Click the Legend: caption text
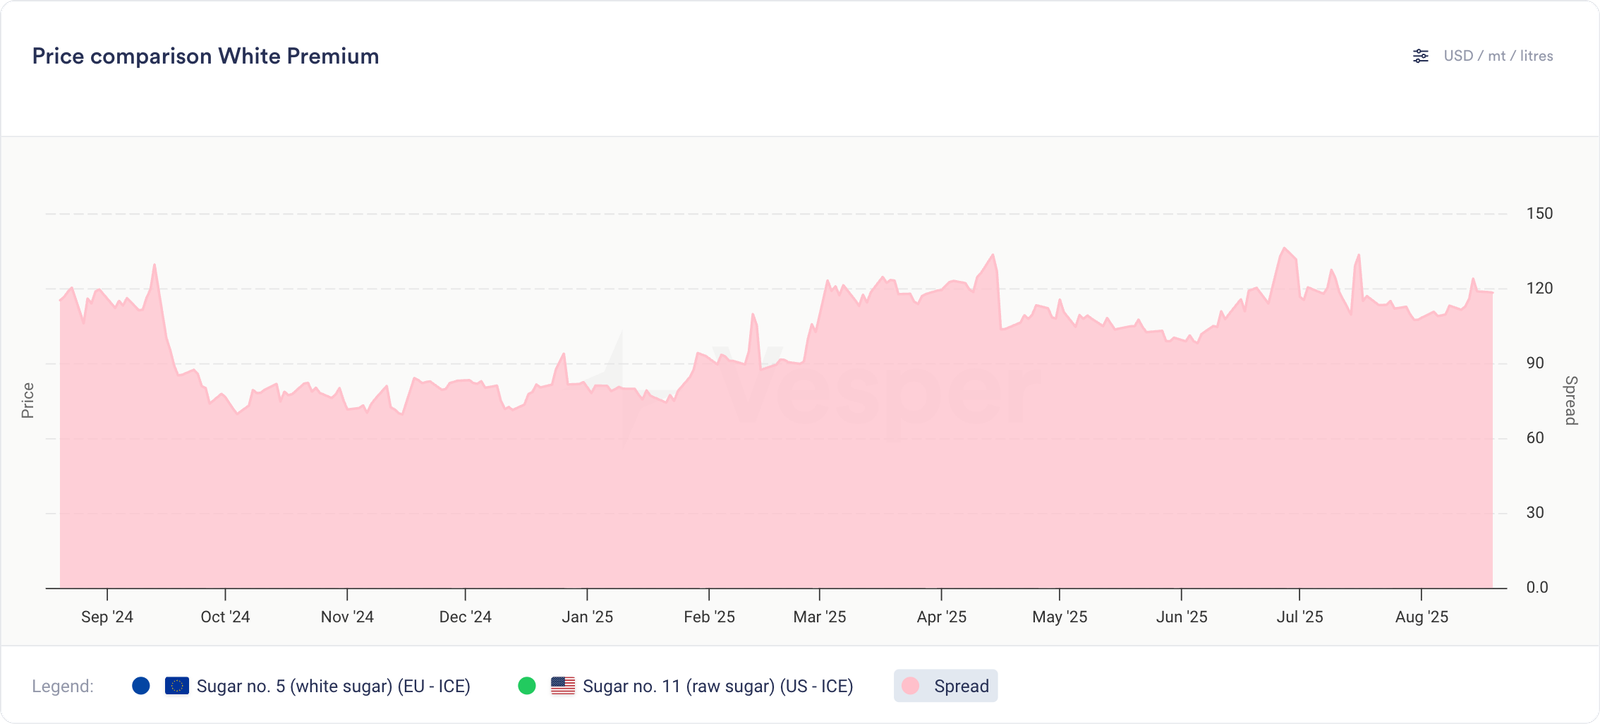1600x724 pixels. point(63,686)
